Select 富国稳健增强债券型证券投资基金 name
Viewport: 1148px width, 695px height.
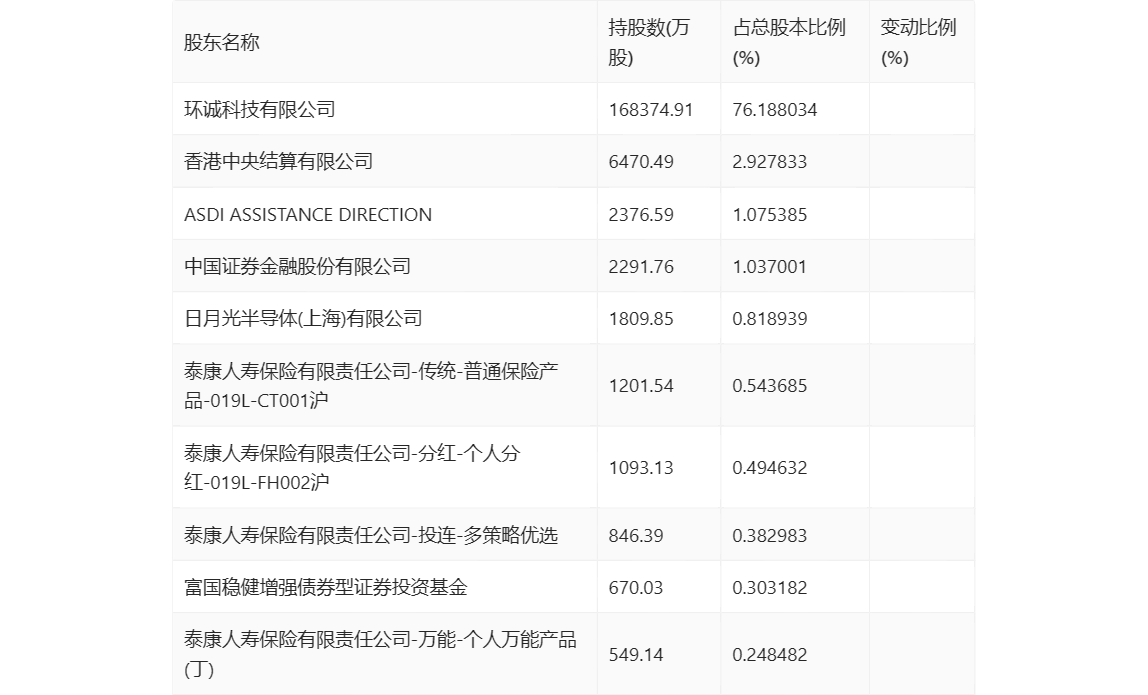pyautogui.click(x=326, y=587)
